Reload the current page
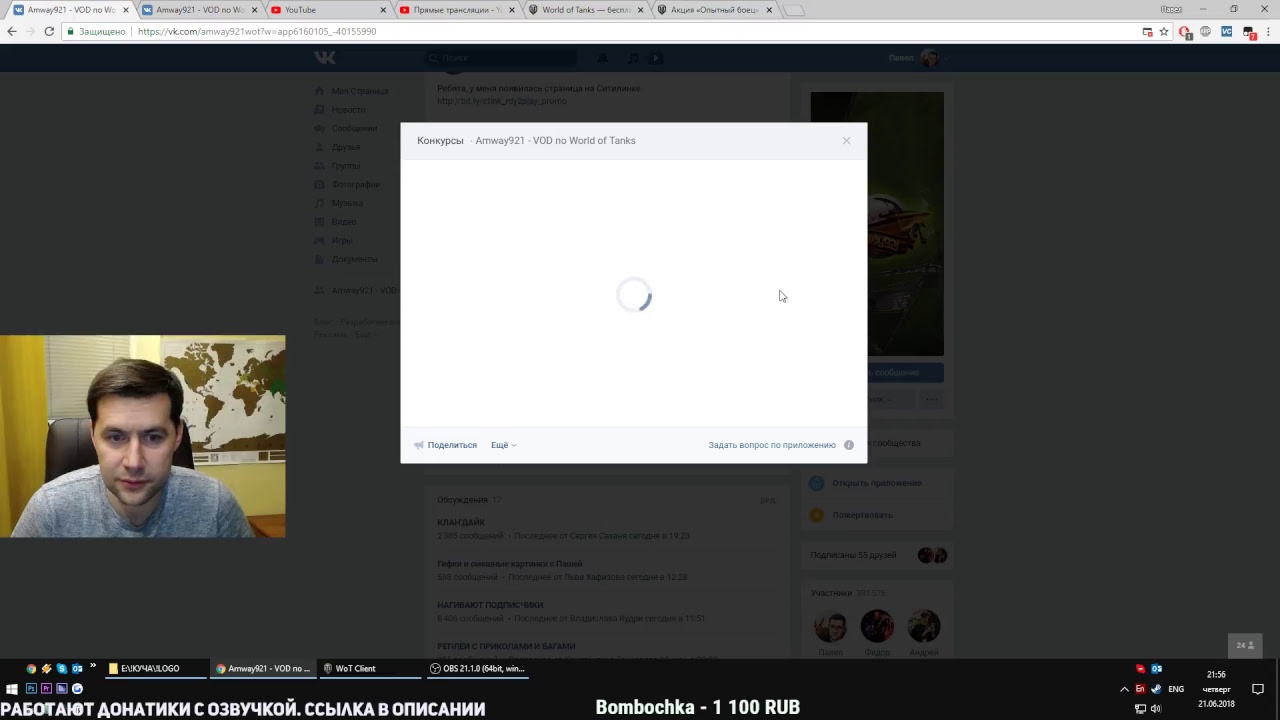Viewport: 1280px width, 720px height. point(49,32)
